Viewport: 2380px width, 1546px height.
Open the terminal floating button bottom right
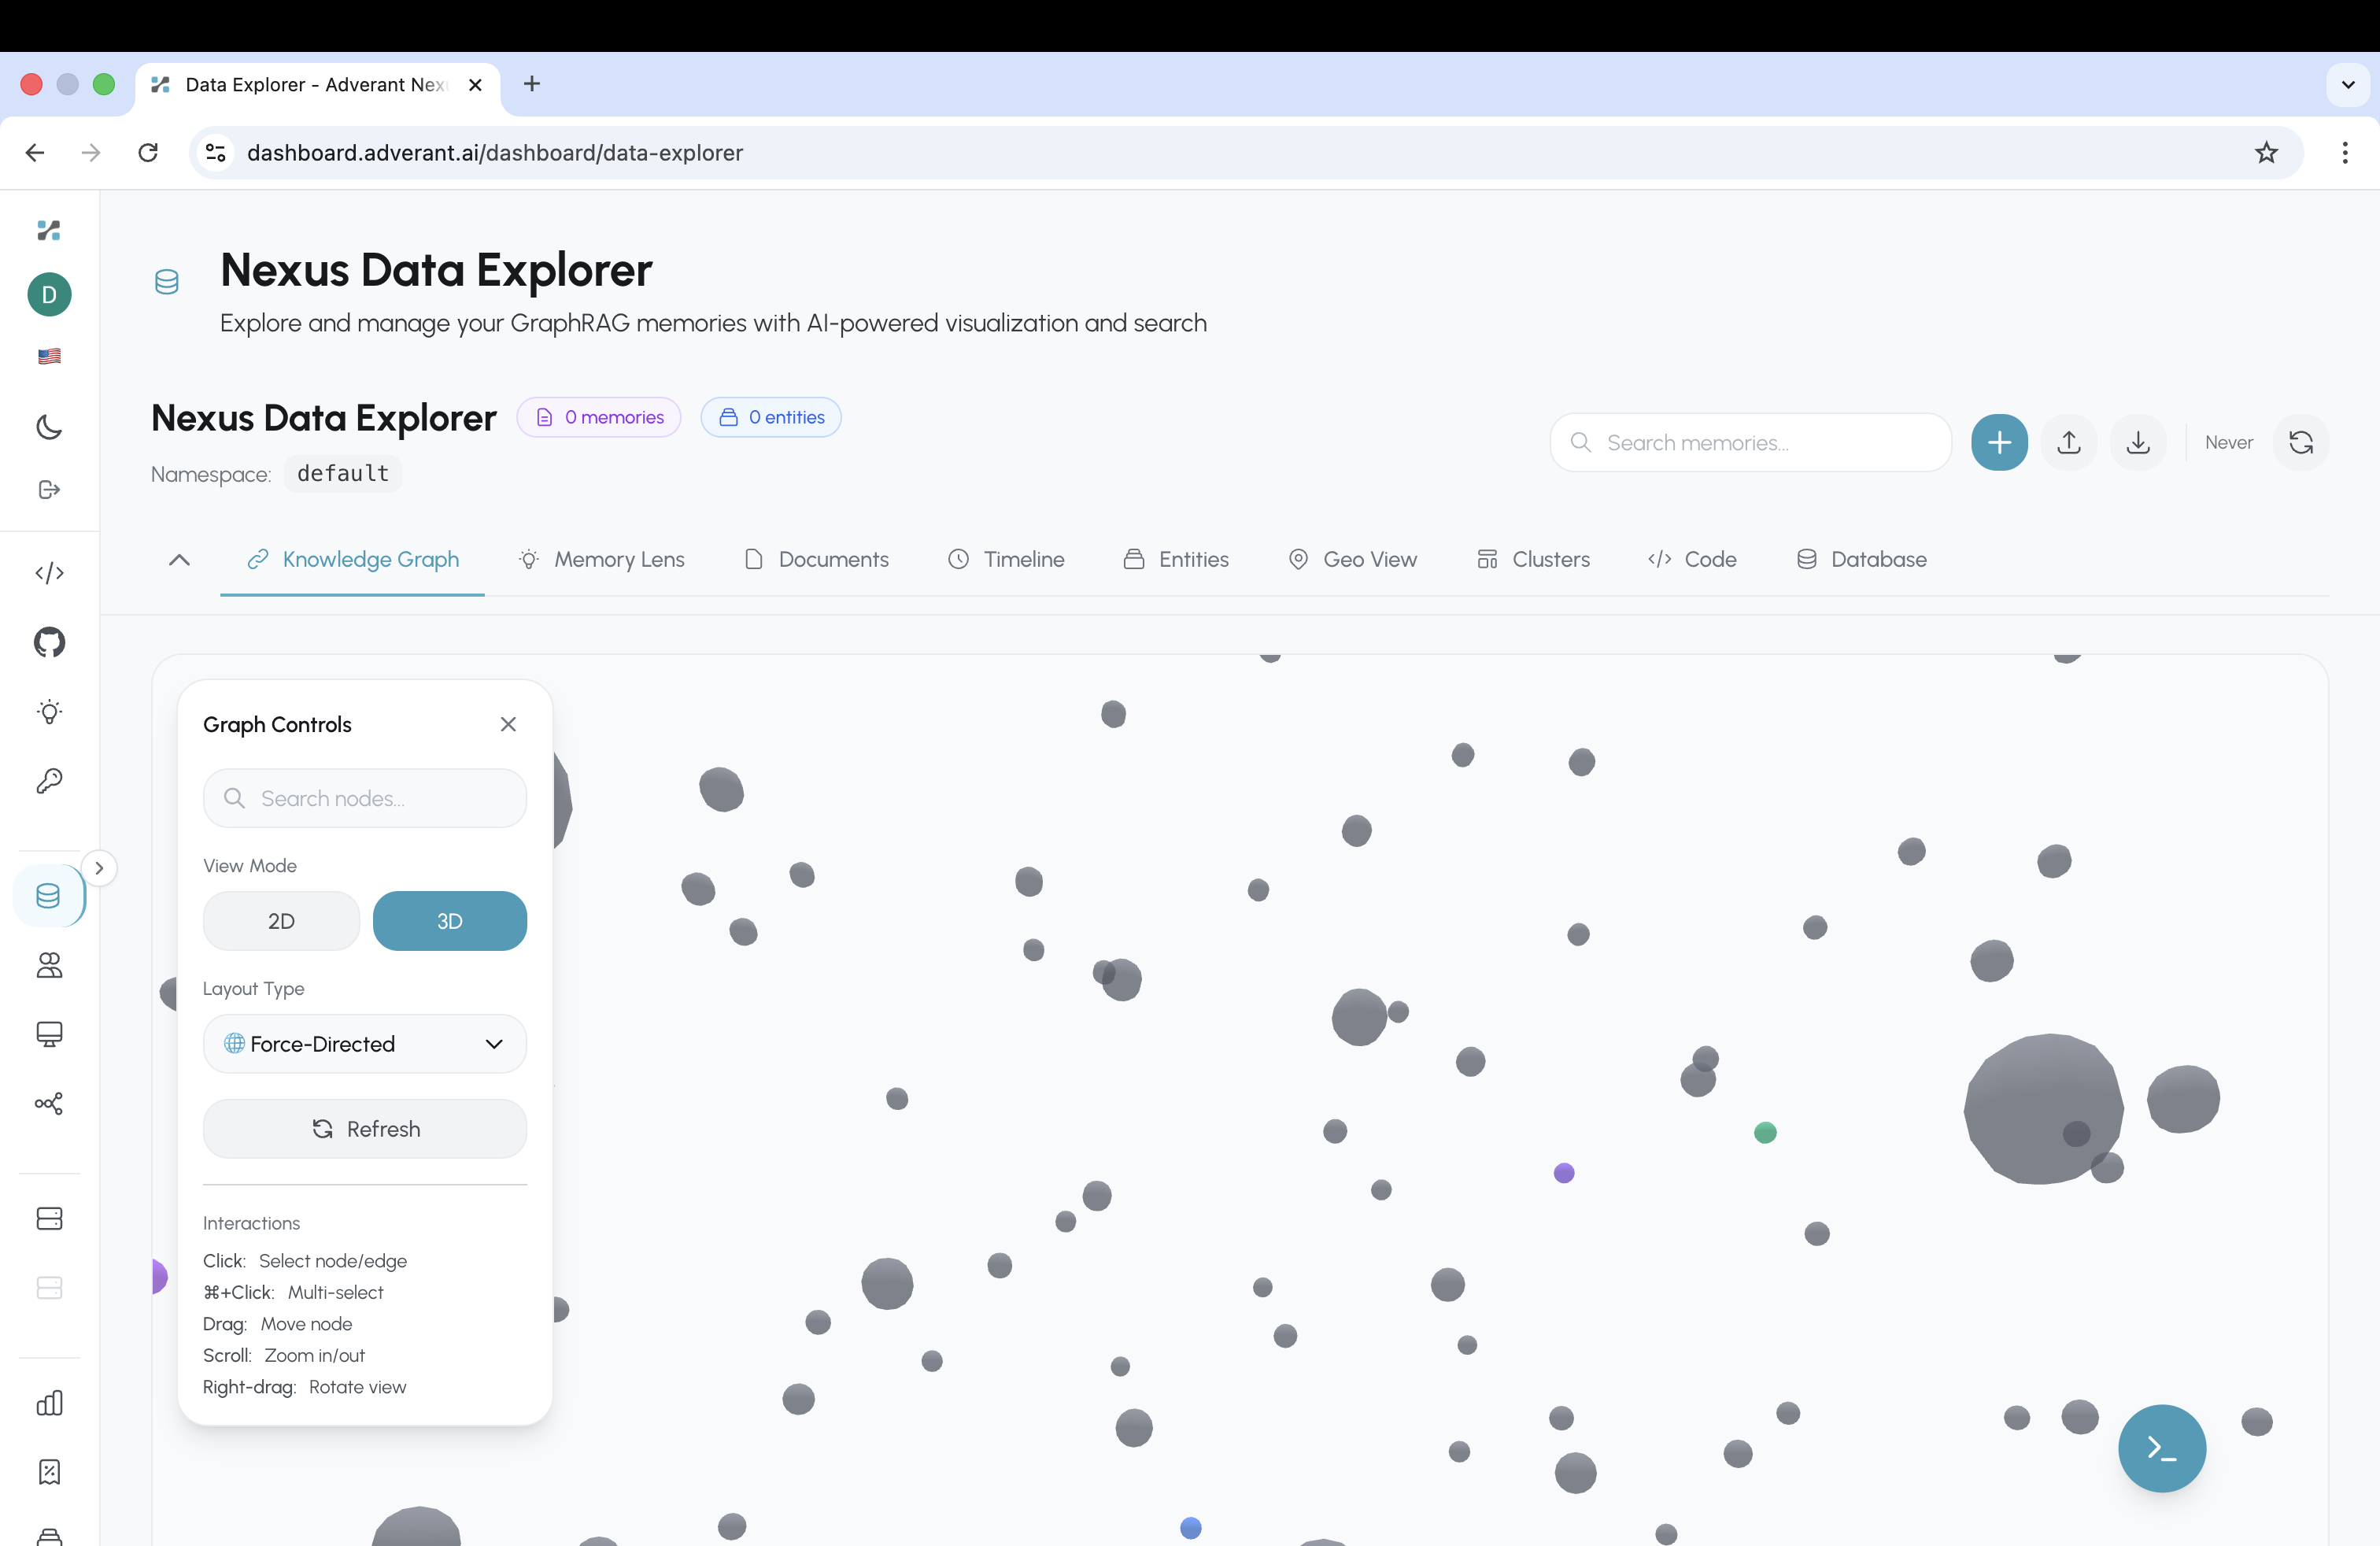coord(2161,1448)
